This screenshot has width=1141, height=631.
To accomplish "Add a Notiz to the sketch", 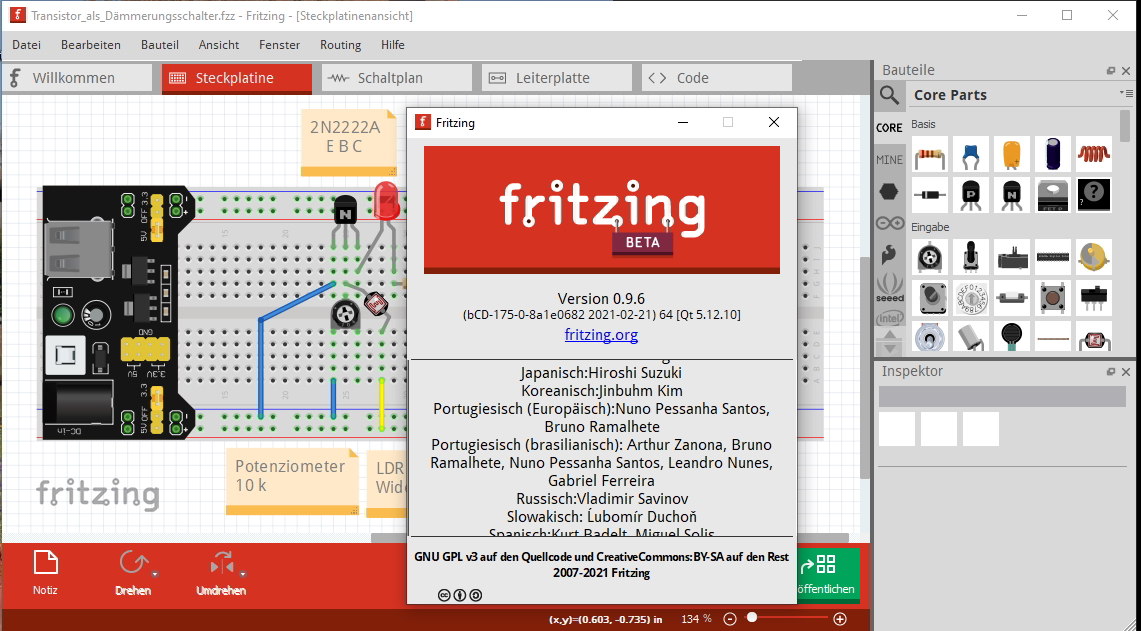I will pyautogui.click(x=45, y=573).
